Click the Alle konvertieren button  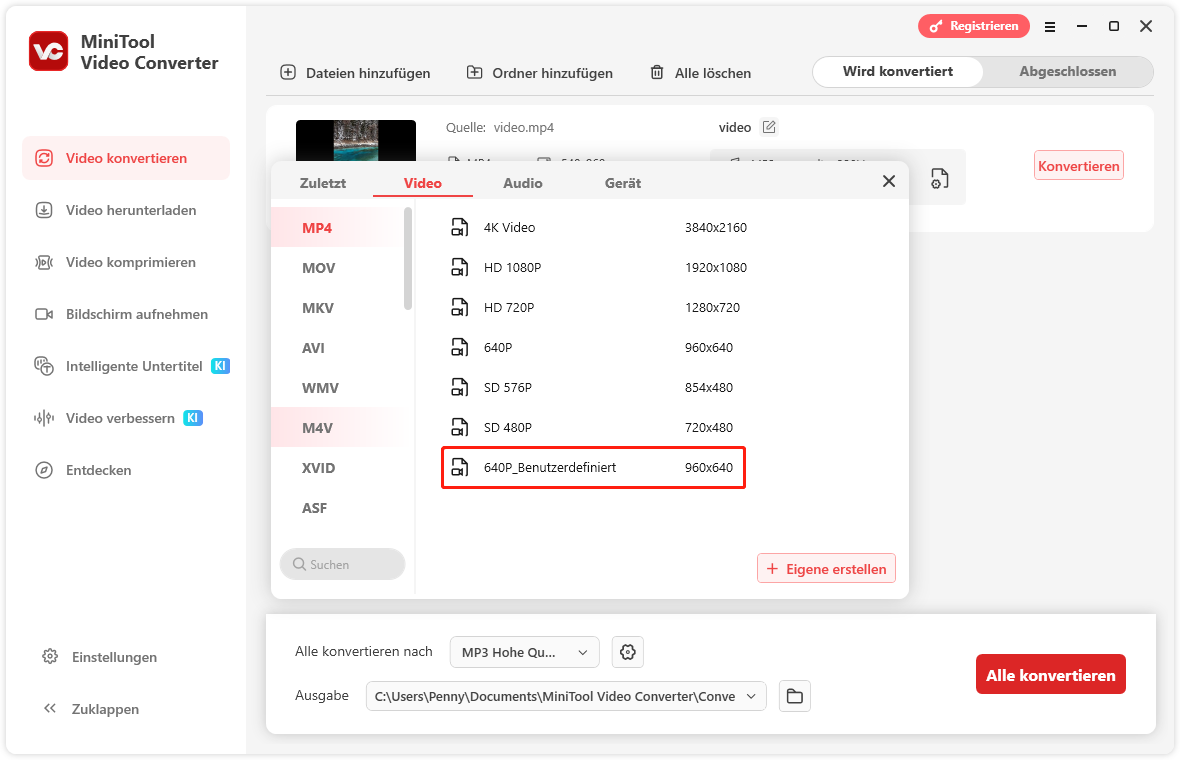pos(1051,674)
